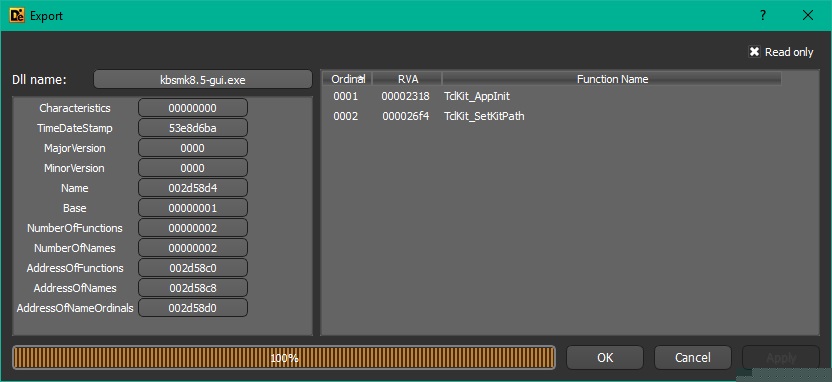Click the Cancel button
The width and height of the screenshot is (832, 382).
click(x=692, y=358)
